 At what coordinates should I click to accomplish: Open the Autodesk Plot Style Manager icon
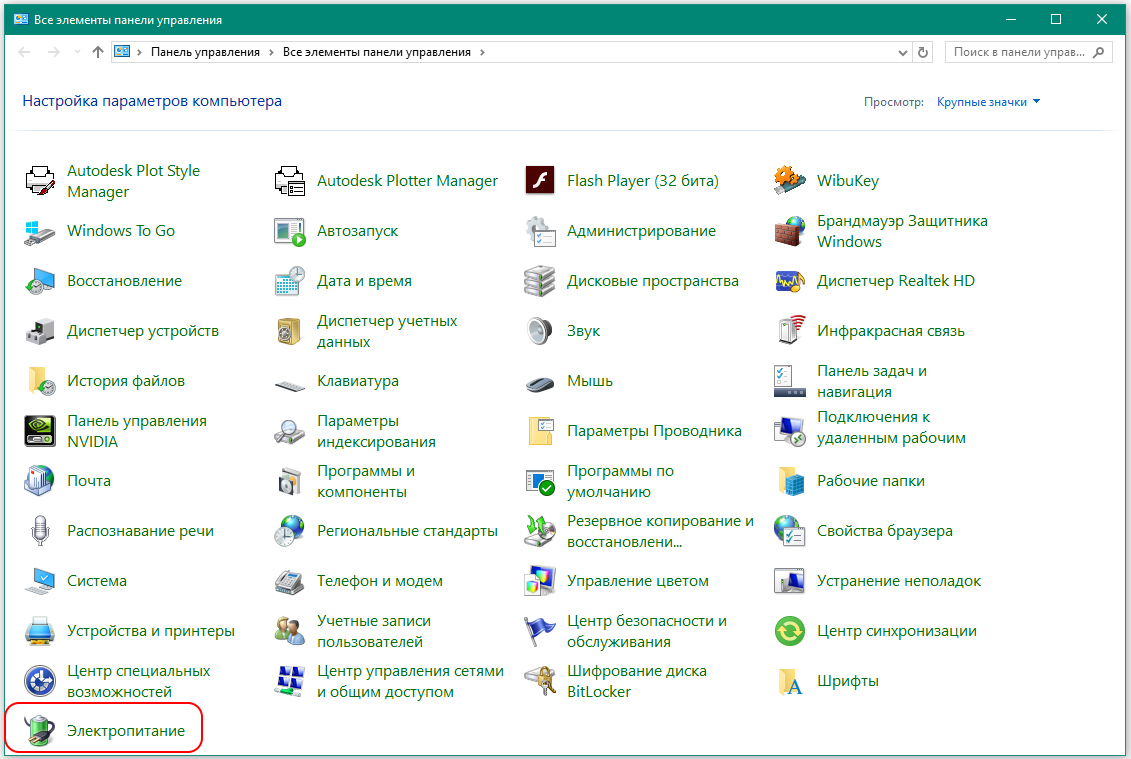click(x=40, y=180)
